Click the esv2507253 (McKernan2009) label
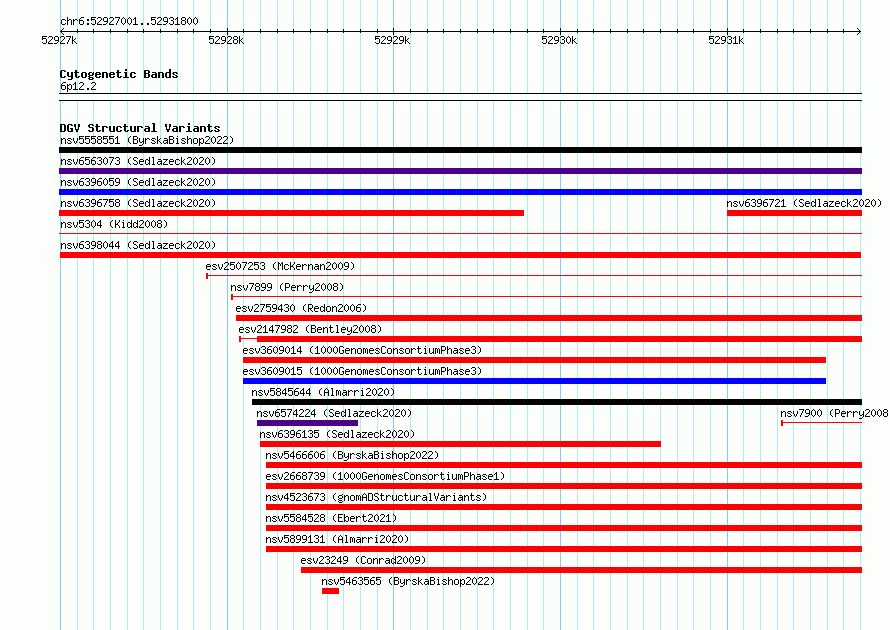 click(x=280, y=266)
